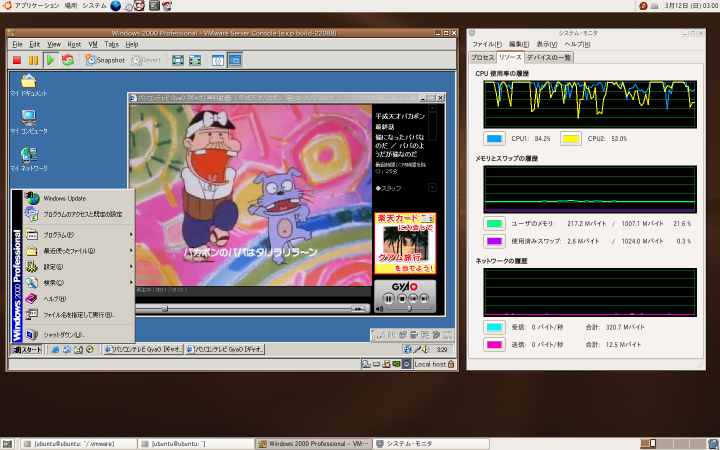This screenshot has height=450, width=720.
Task: Power on the VM with the green play icon
Action: 51,60
